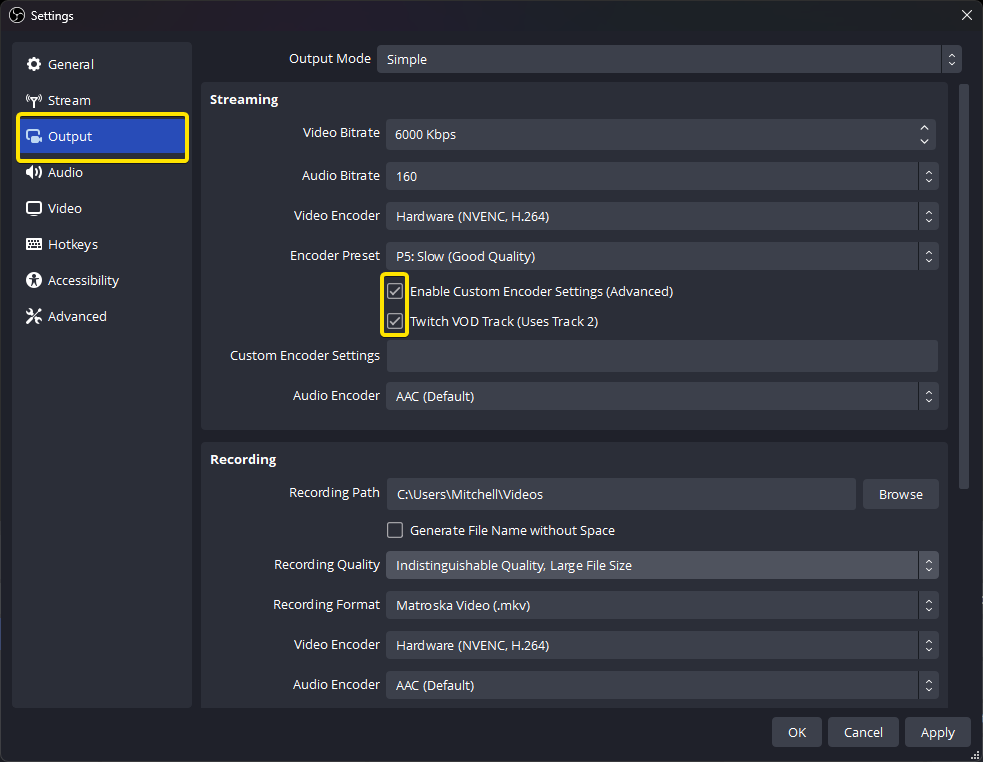983x762 pixels.
Task: Click the Audio speaker icon
Action: 34,172
